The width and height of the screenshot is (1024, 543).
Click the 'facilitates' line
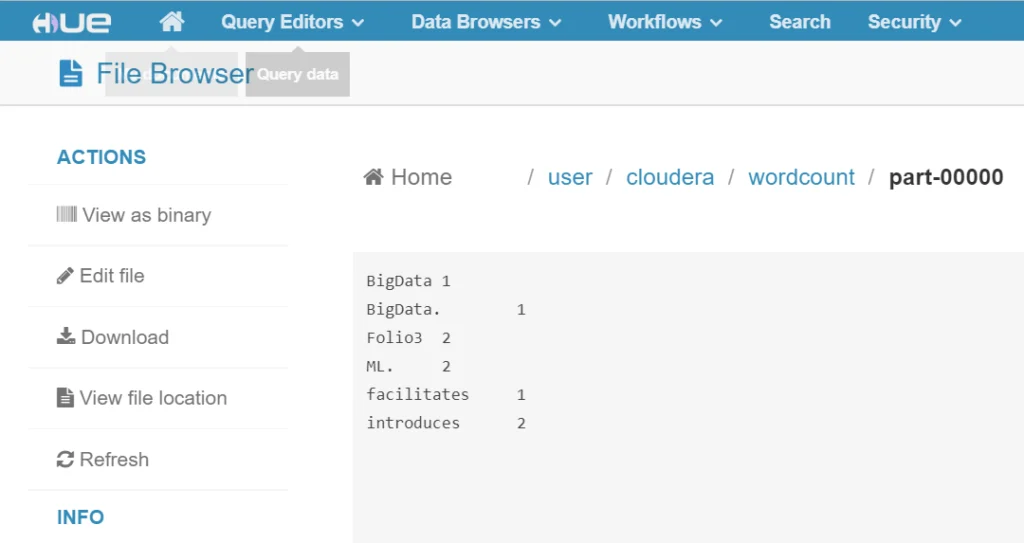pyautogui.click(x=446, y=395)
